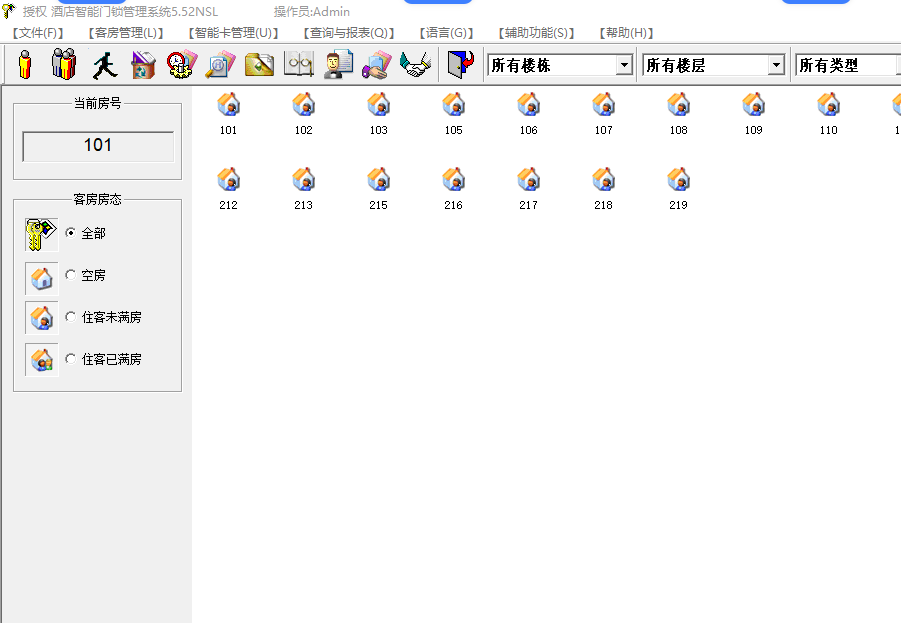Click the walking person check-out icon
901x623 pixels.
[x=103, y=63]
